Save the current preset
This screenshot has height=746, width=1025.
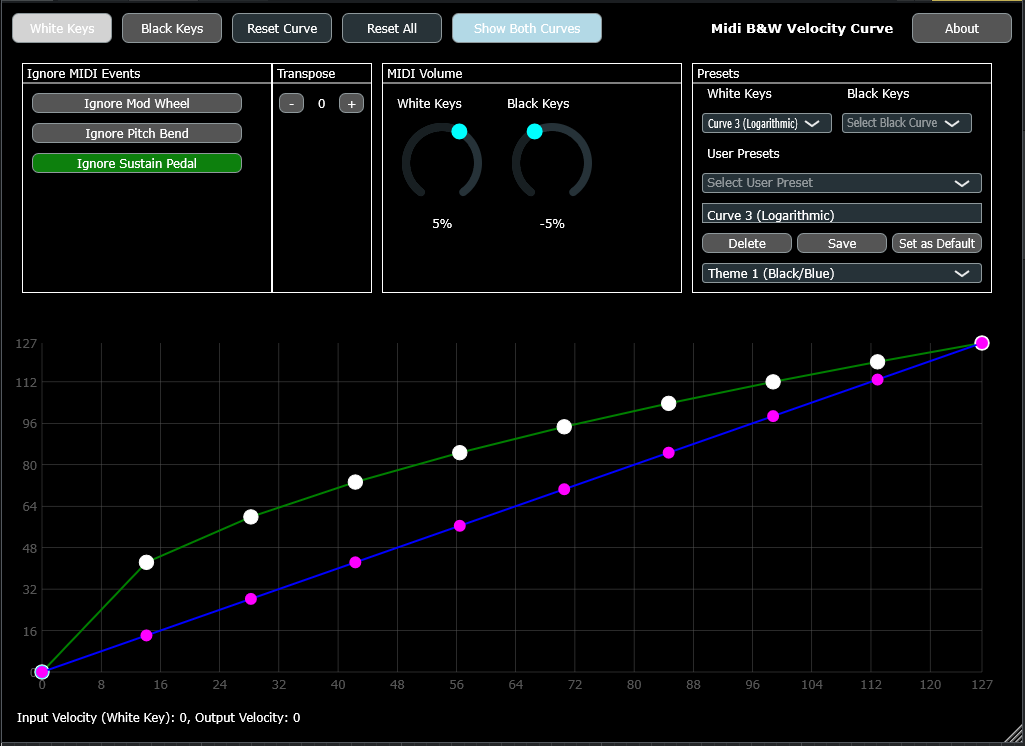pos(842,243)
